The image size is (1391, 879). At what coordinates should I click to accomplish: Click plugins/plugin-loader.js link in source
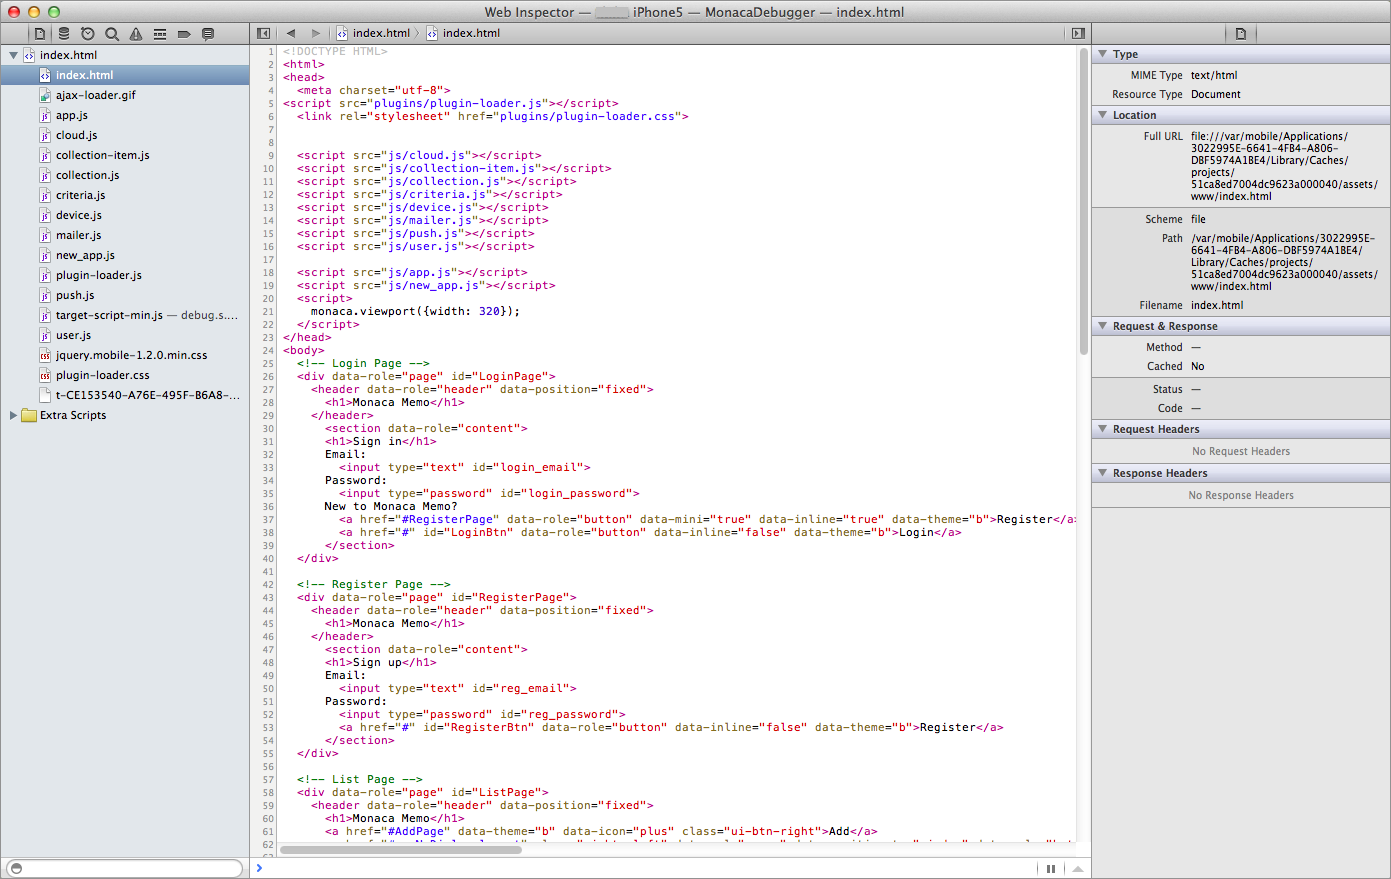458,103
